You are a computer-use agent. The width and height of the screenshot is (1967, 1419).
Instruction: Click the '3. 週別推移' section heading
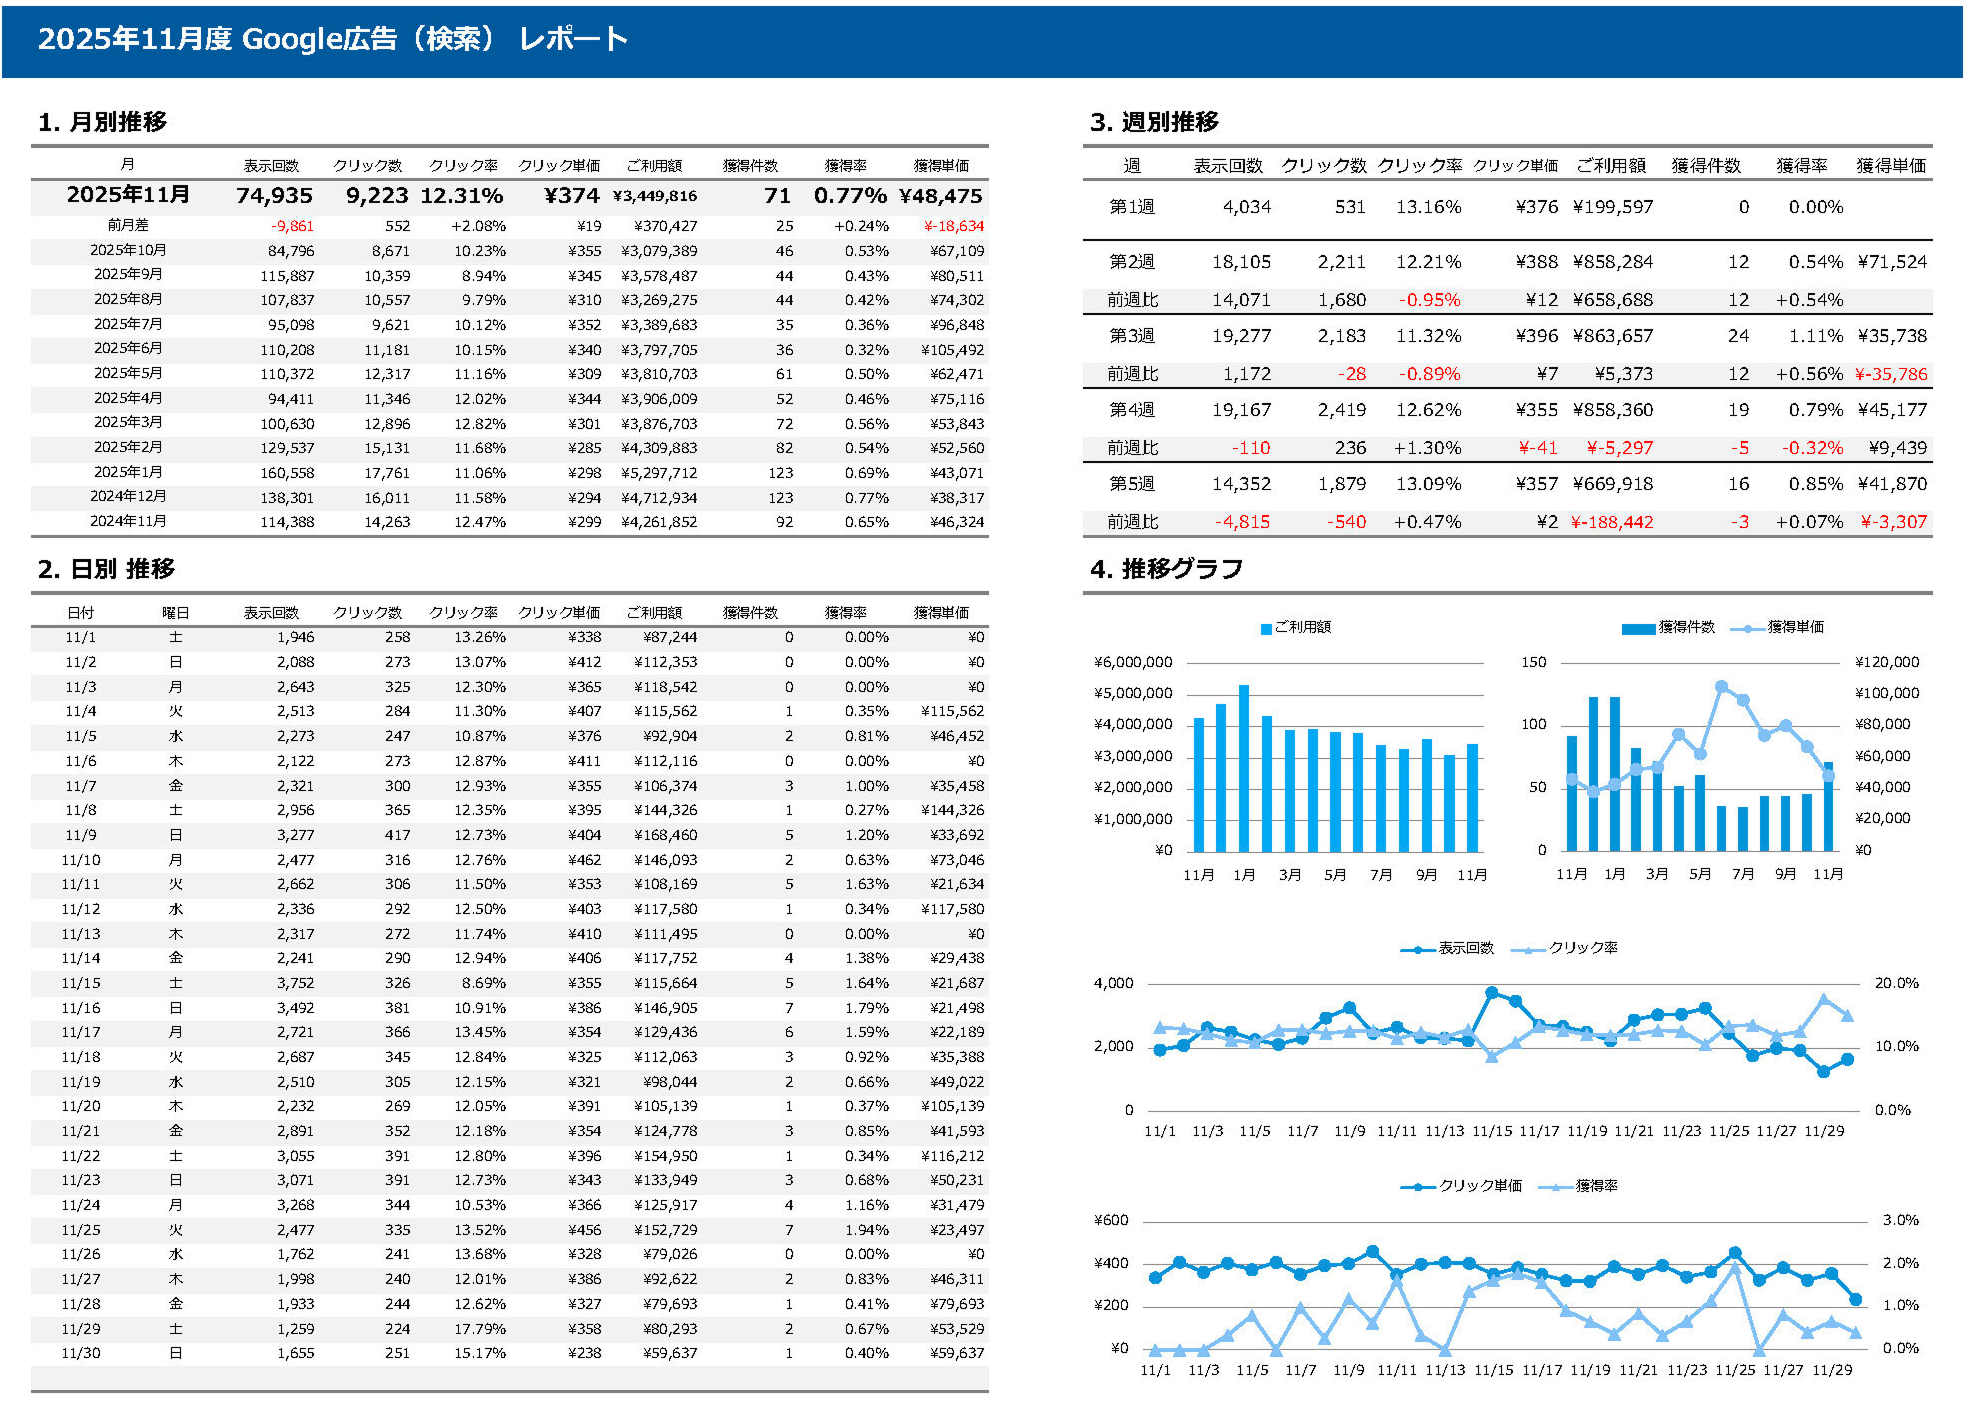(1154, 122)
